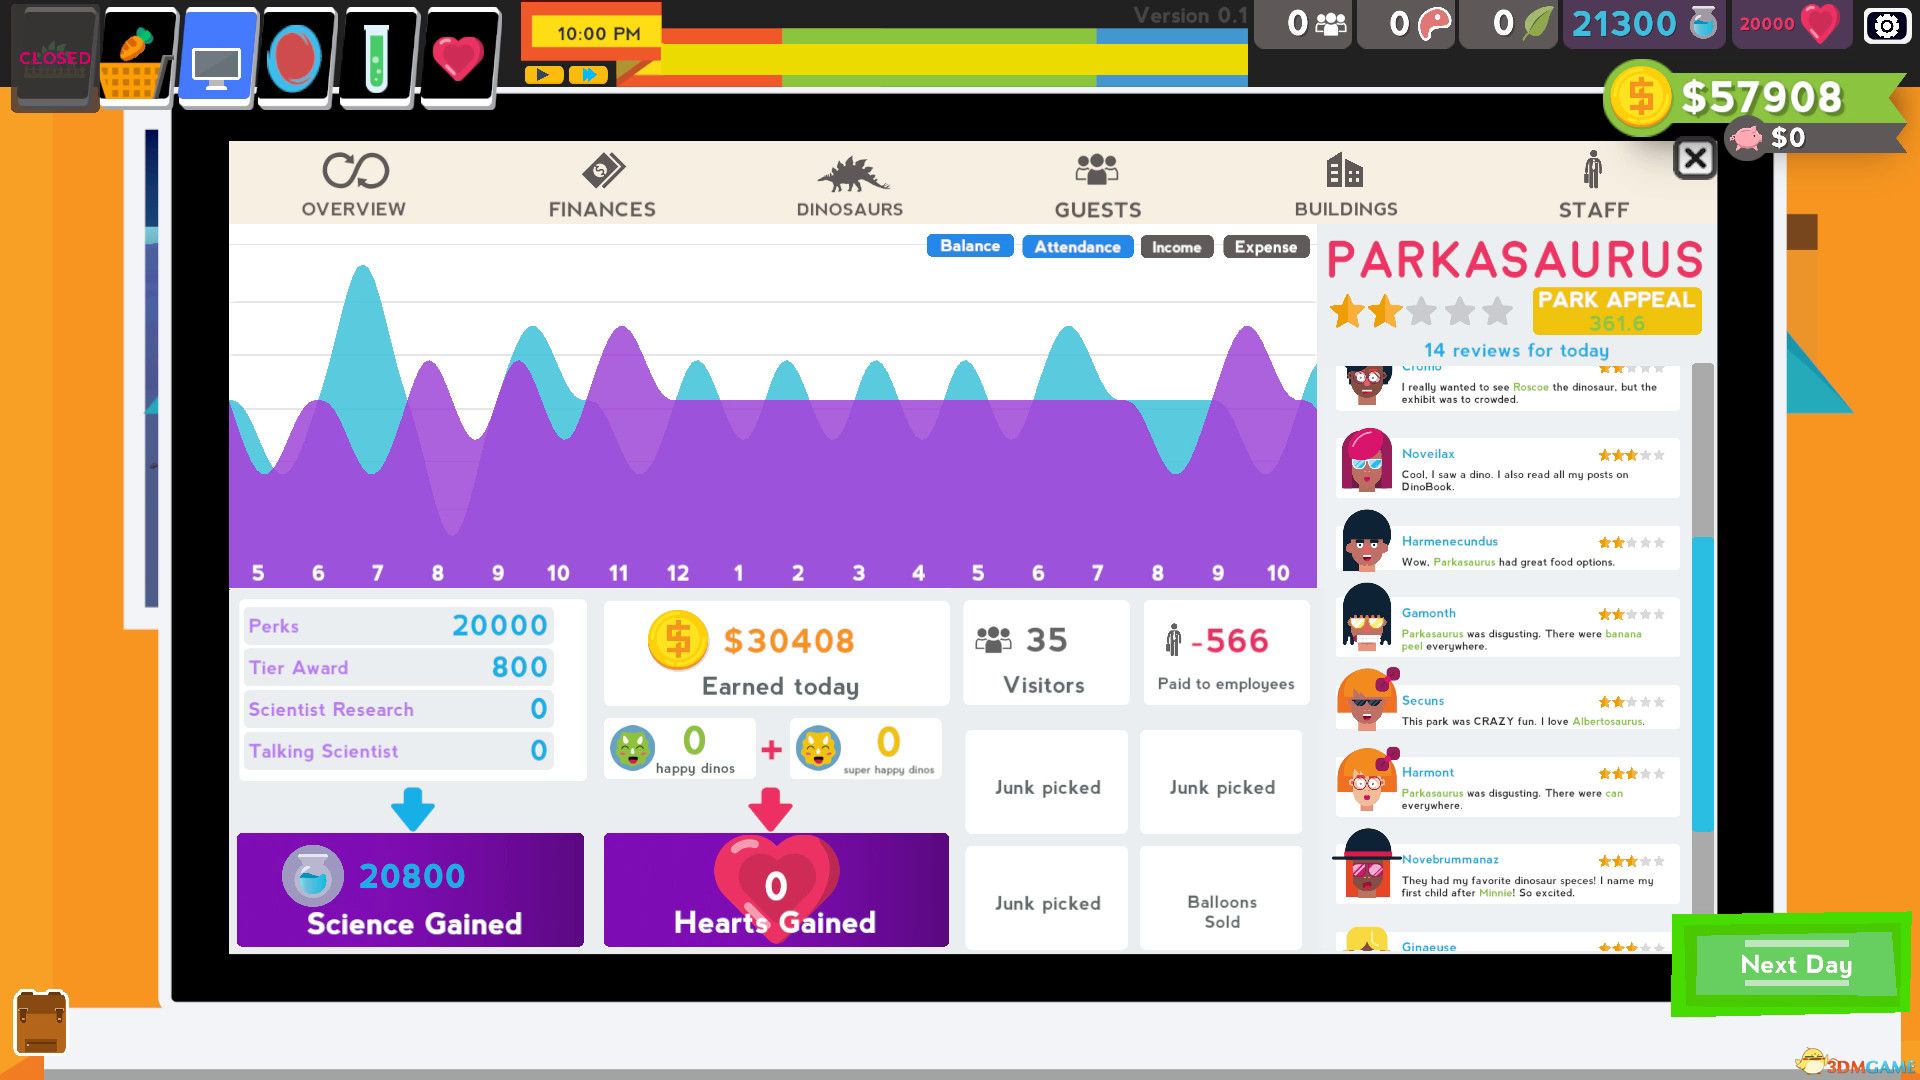1920x1080 pixels.
Task: Click Next Day button
Action: (x=1795, y=964)
